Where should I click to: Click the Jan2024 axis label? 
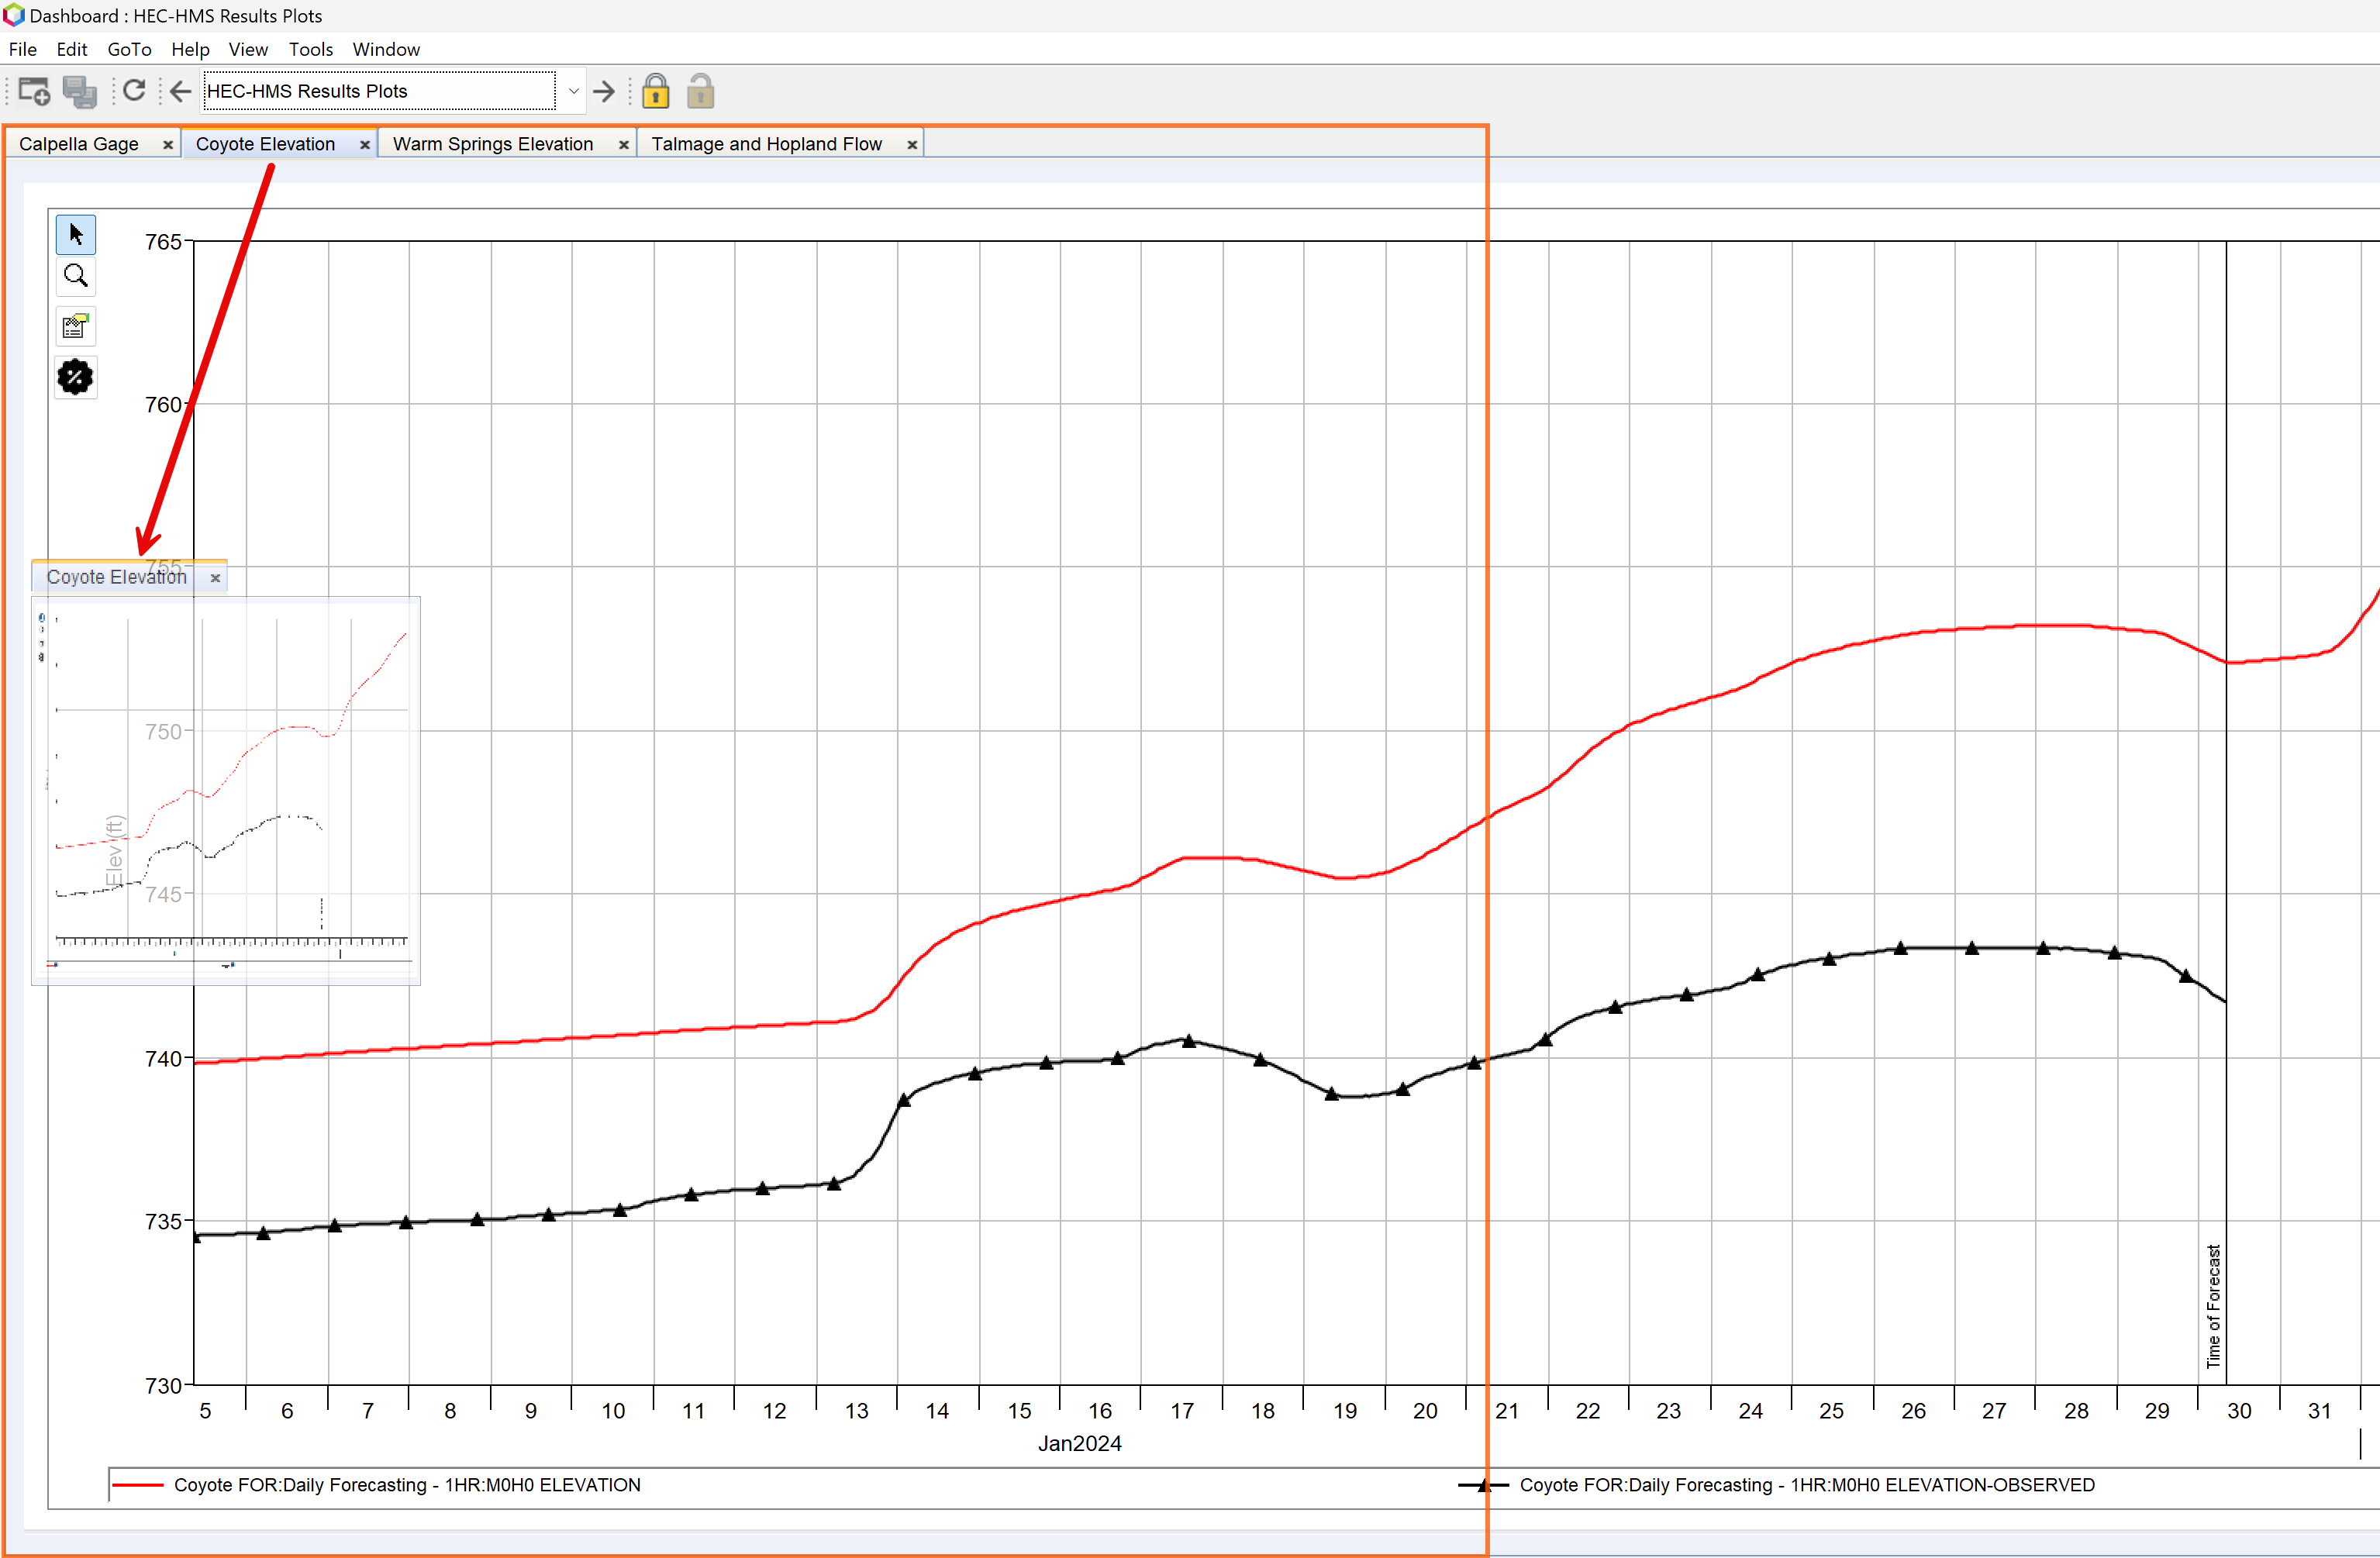click(1080, 1443)
